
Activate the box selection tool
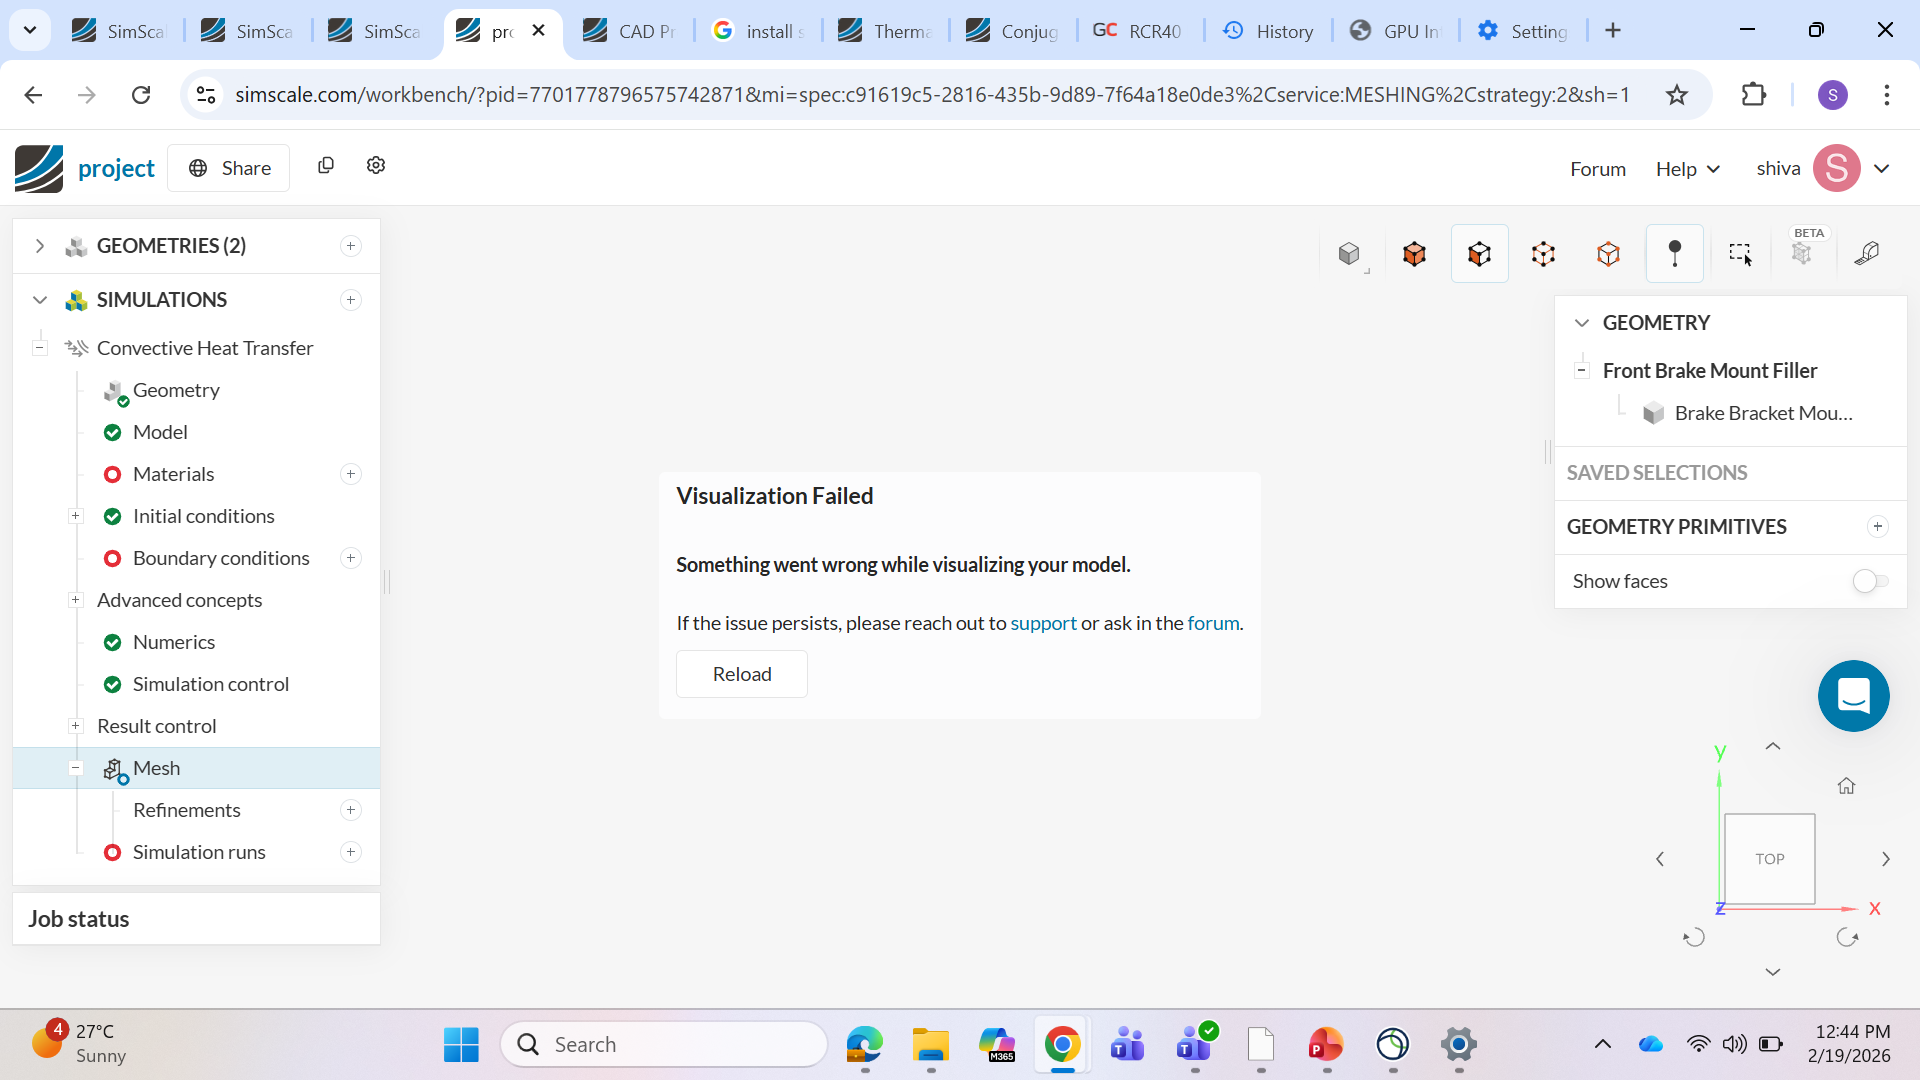coord(1740,254)
